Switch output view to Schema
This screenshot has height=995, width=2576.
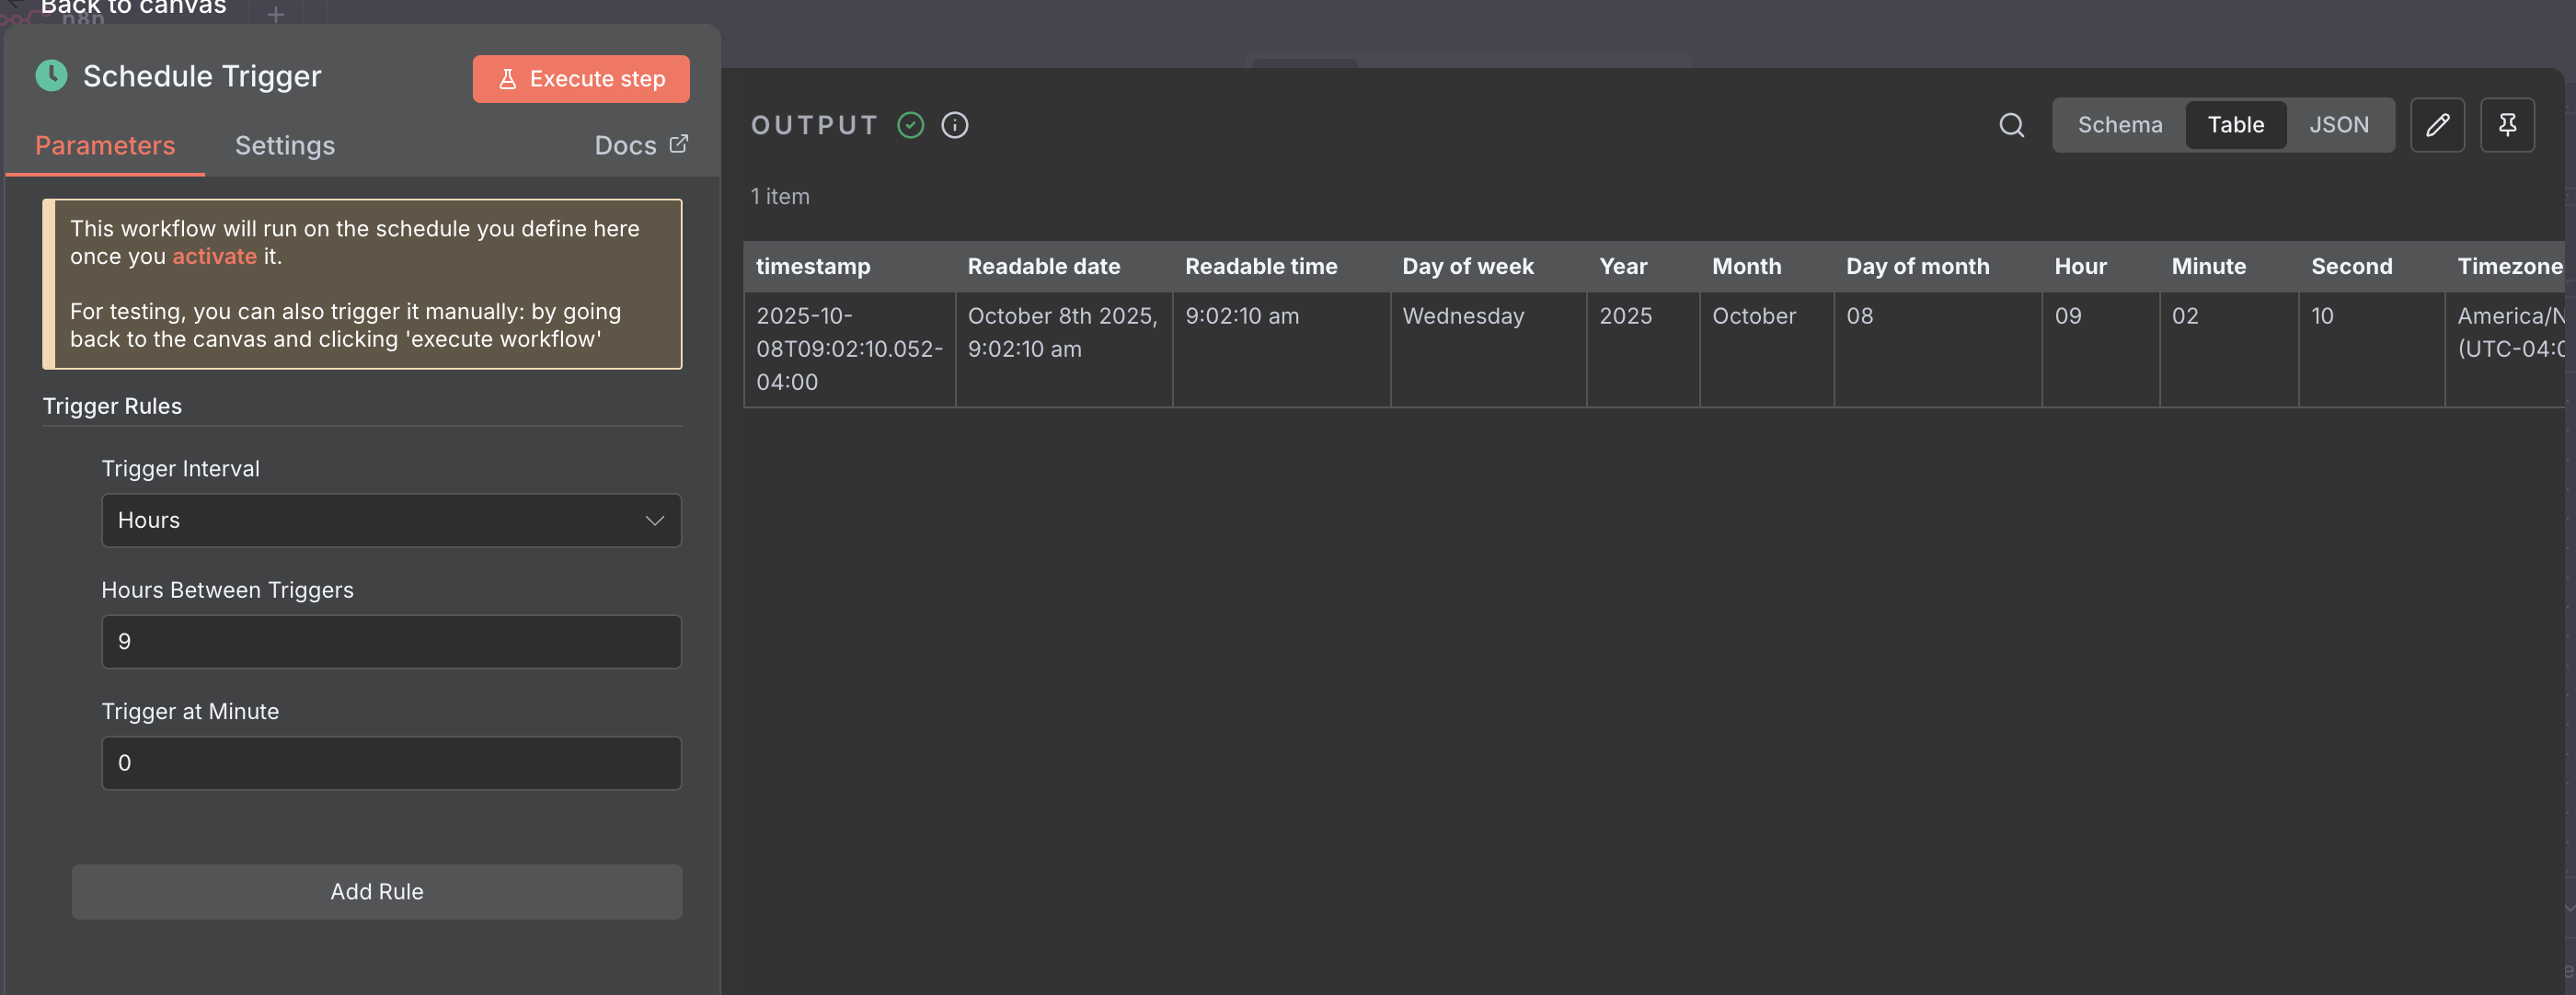(2119, 125)
